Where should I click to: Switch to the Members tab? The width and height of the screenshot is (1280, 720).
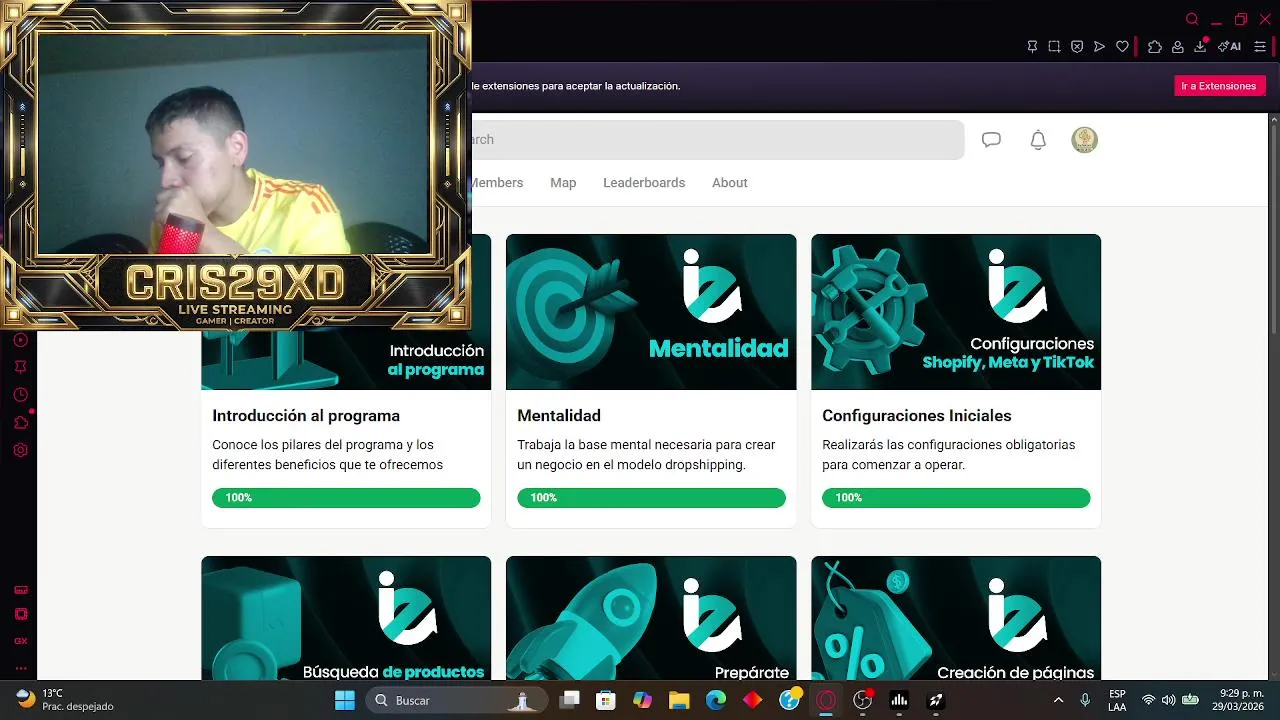click(x=497, y=183)
